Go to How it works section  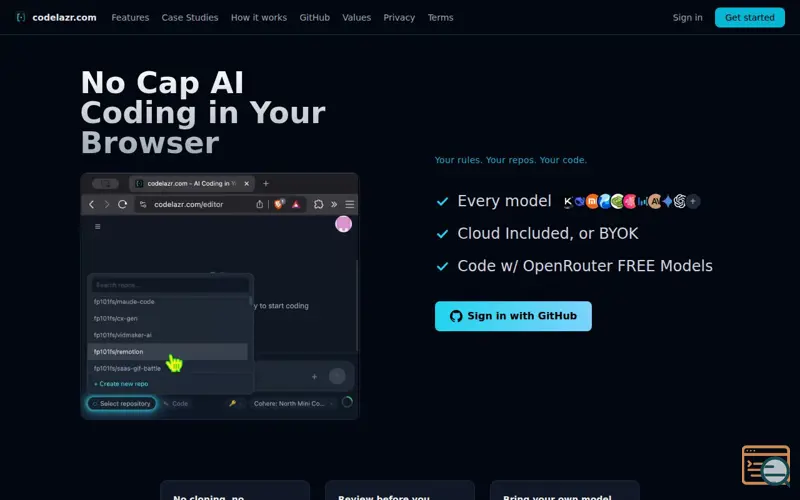point(259,17)
